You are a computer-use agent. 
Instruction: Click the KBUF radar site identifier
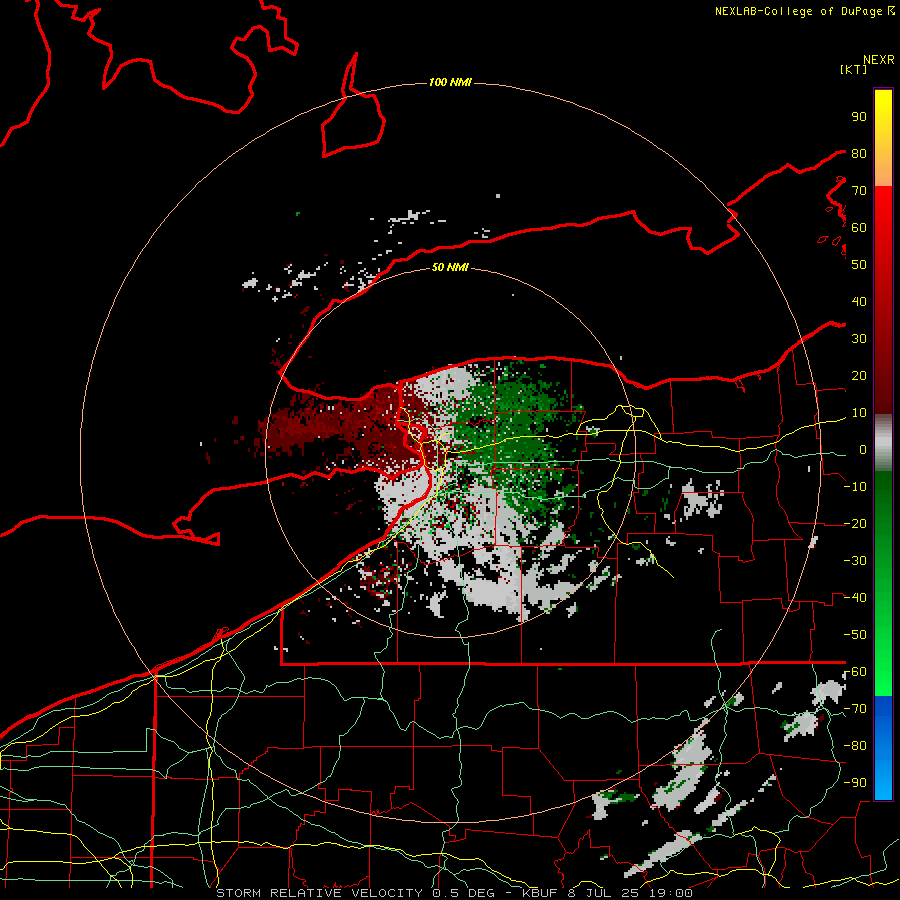(542, 893)
